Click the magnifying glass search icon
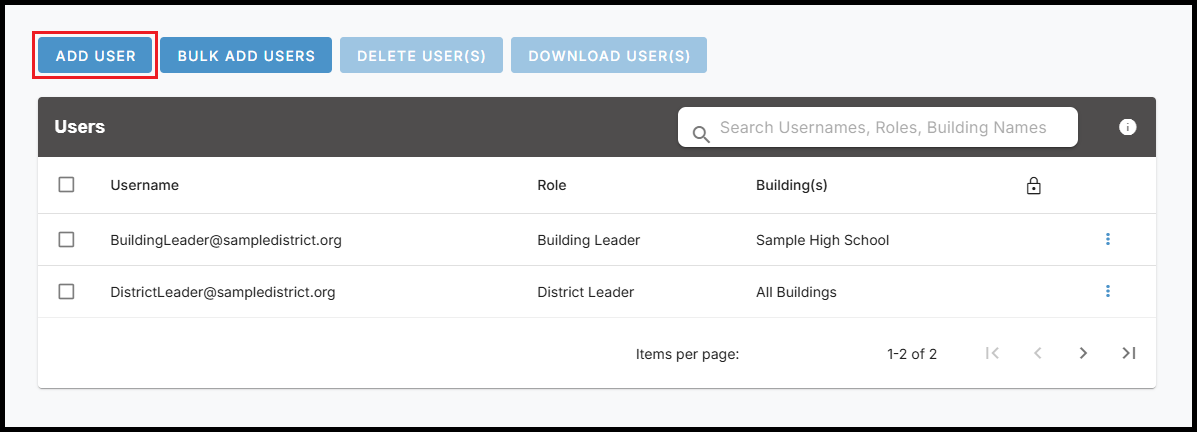1197x432 pixels. click(x=700, y=133)
